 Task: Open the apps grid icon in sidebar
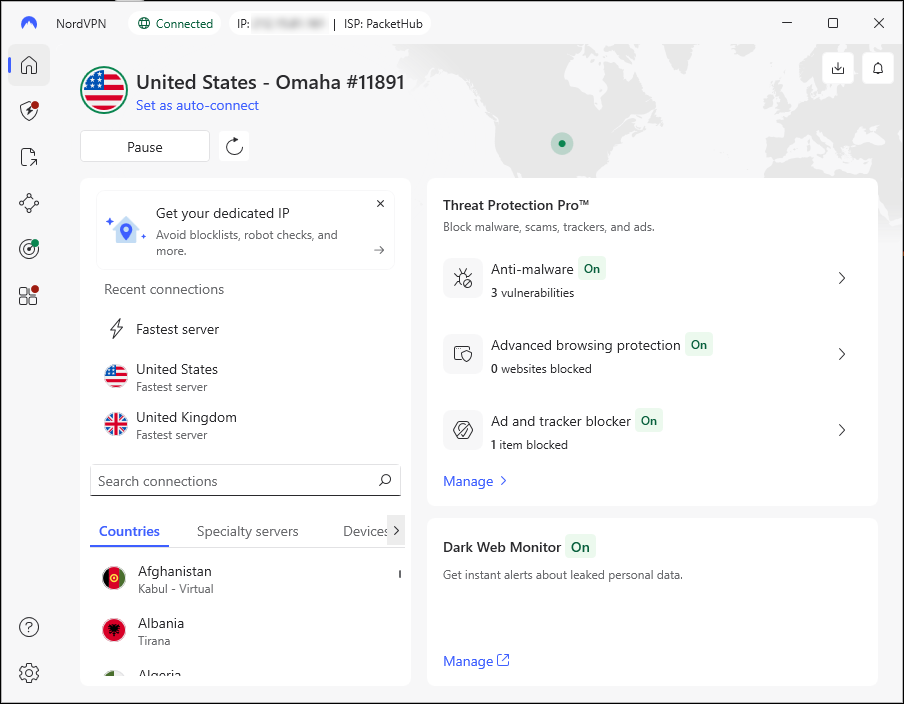[29, 295]
